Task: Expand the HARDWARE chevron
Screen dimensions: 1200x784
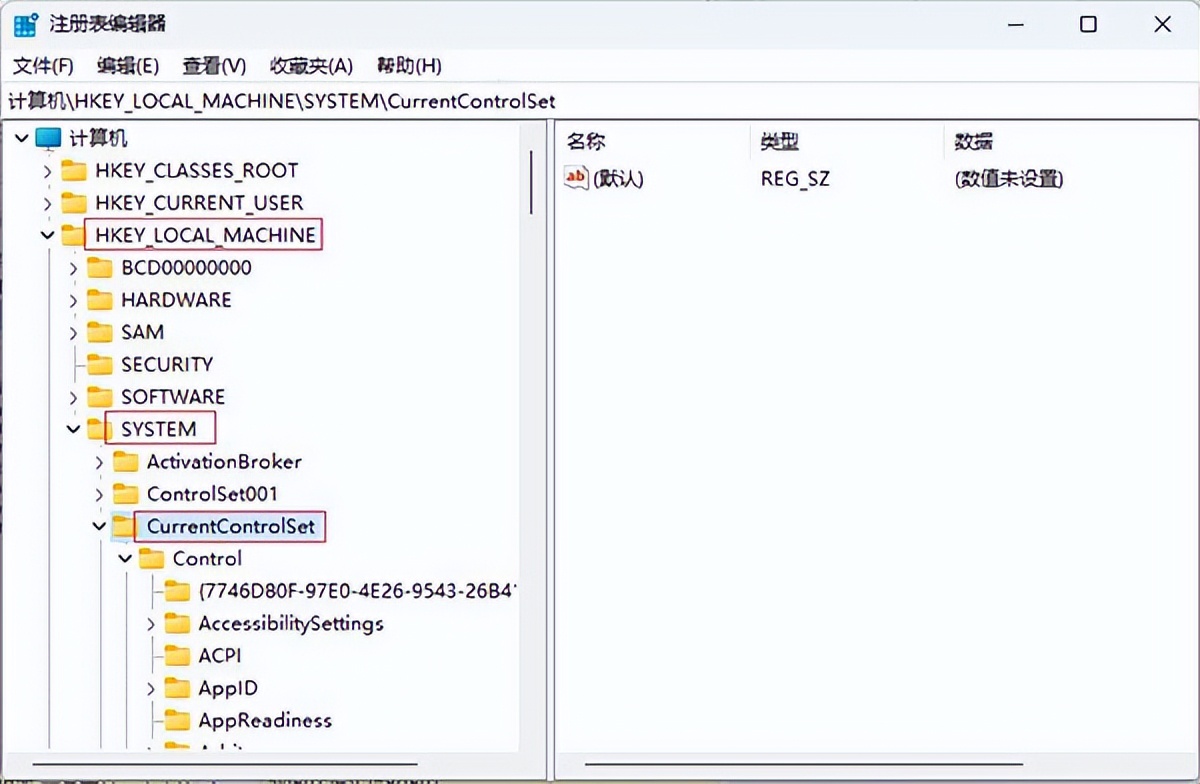Action: pyautogui.click(x=73, y=300)
